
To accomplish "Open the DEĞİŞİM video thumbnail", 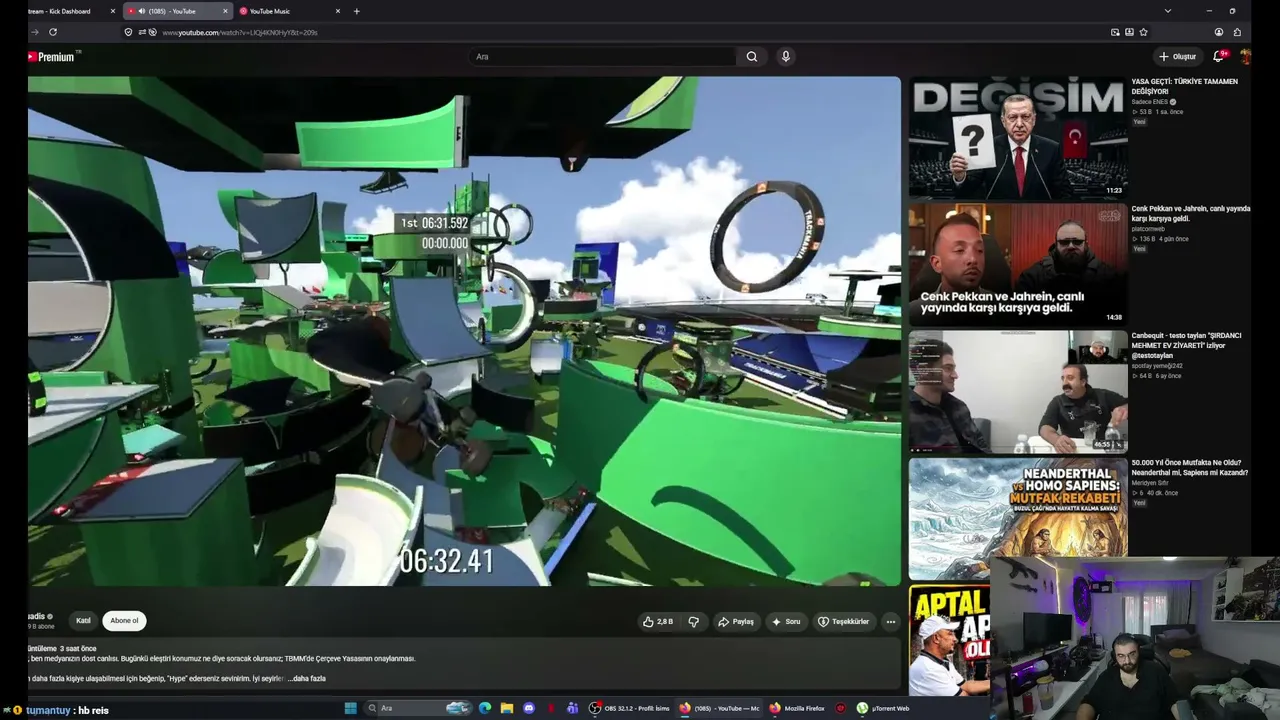I will click(1018, 138).
